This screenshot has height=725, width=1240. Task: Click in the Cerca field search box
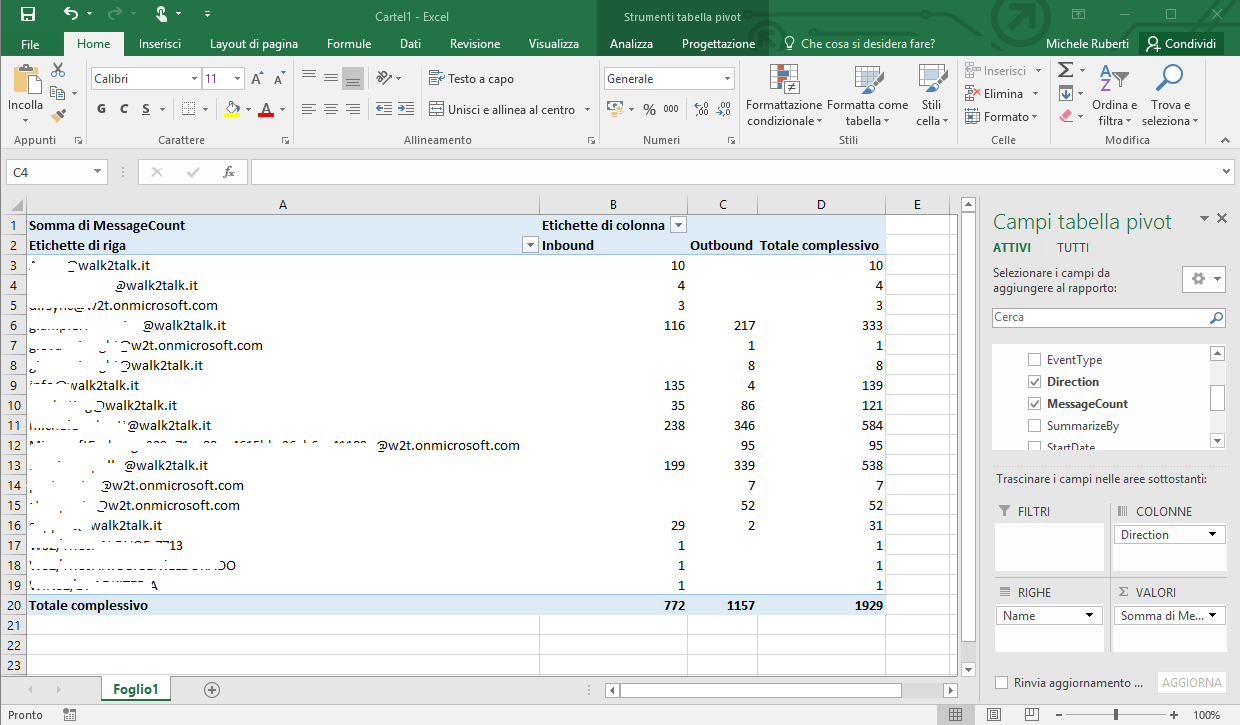coord(1109,318)
